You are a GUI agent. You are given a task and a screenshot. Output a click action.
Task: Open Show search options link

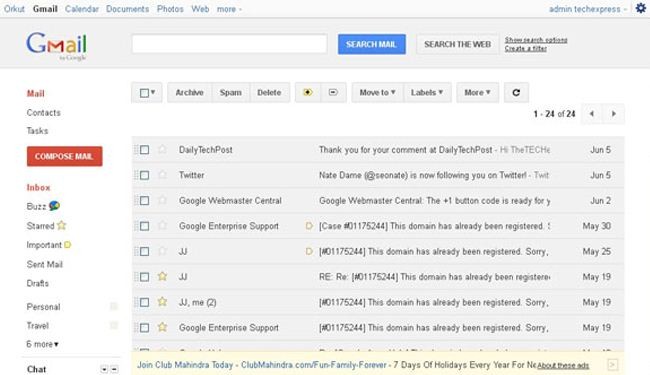[x=536, y=40]
